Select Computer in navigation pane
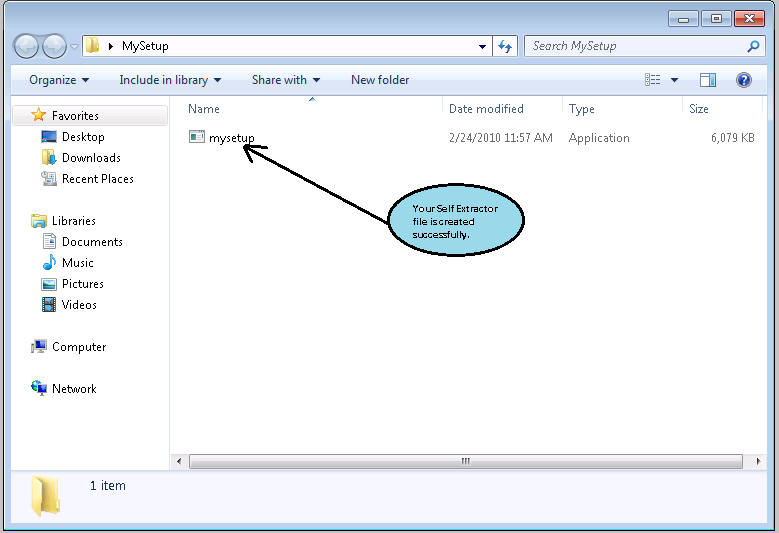The image size is (779, 533). click(79, 347)
